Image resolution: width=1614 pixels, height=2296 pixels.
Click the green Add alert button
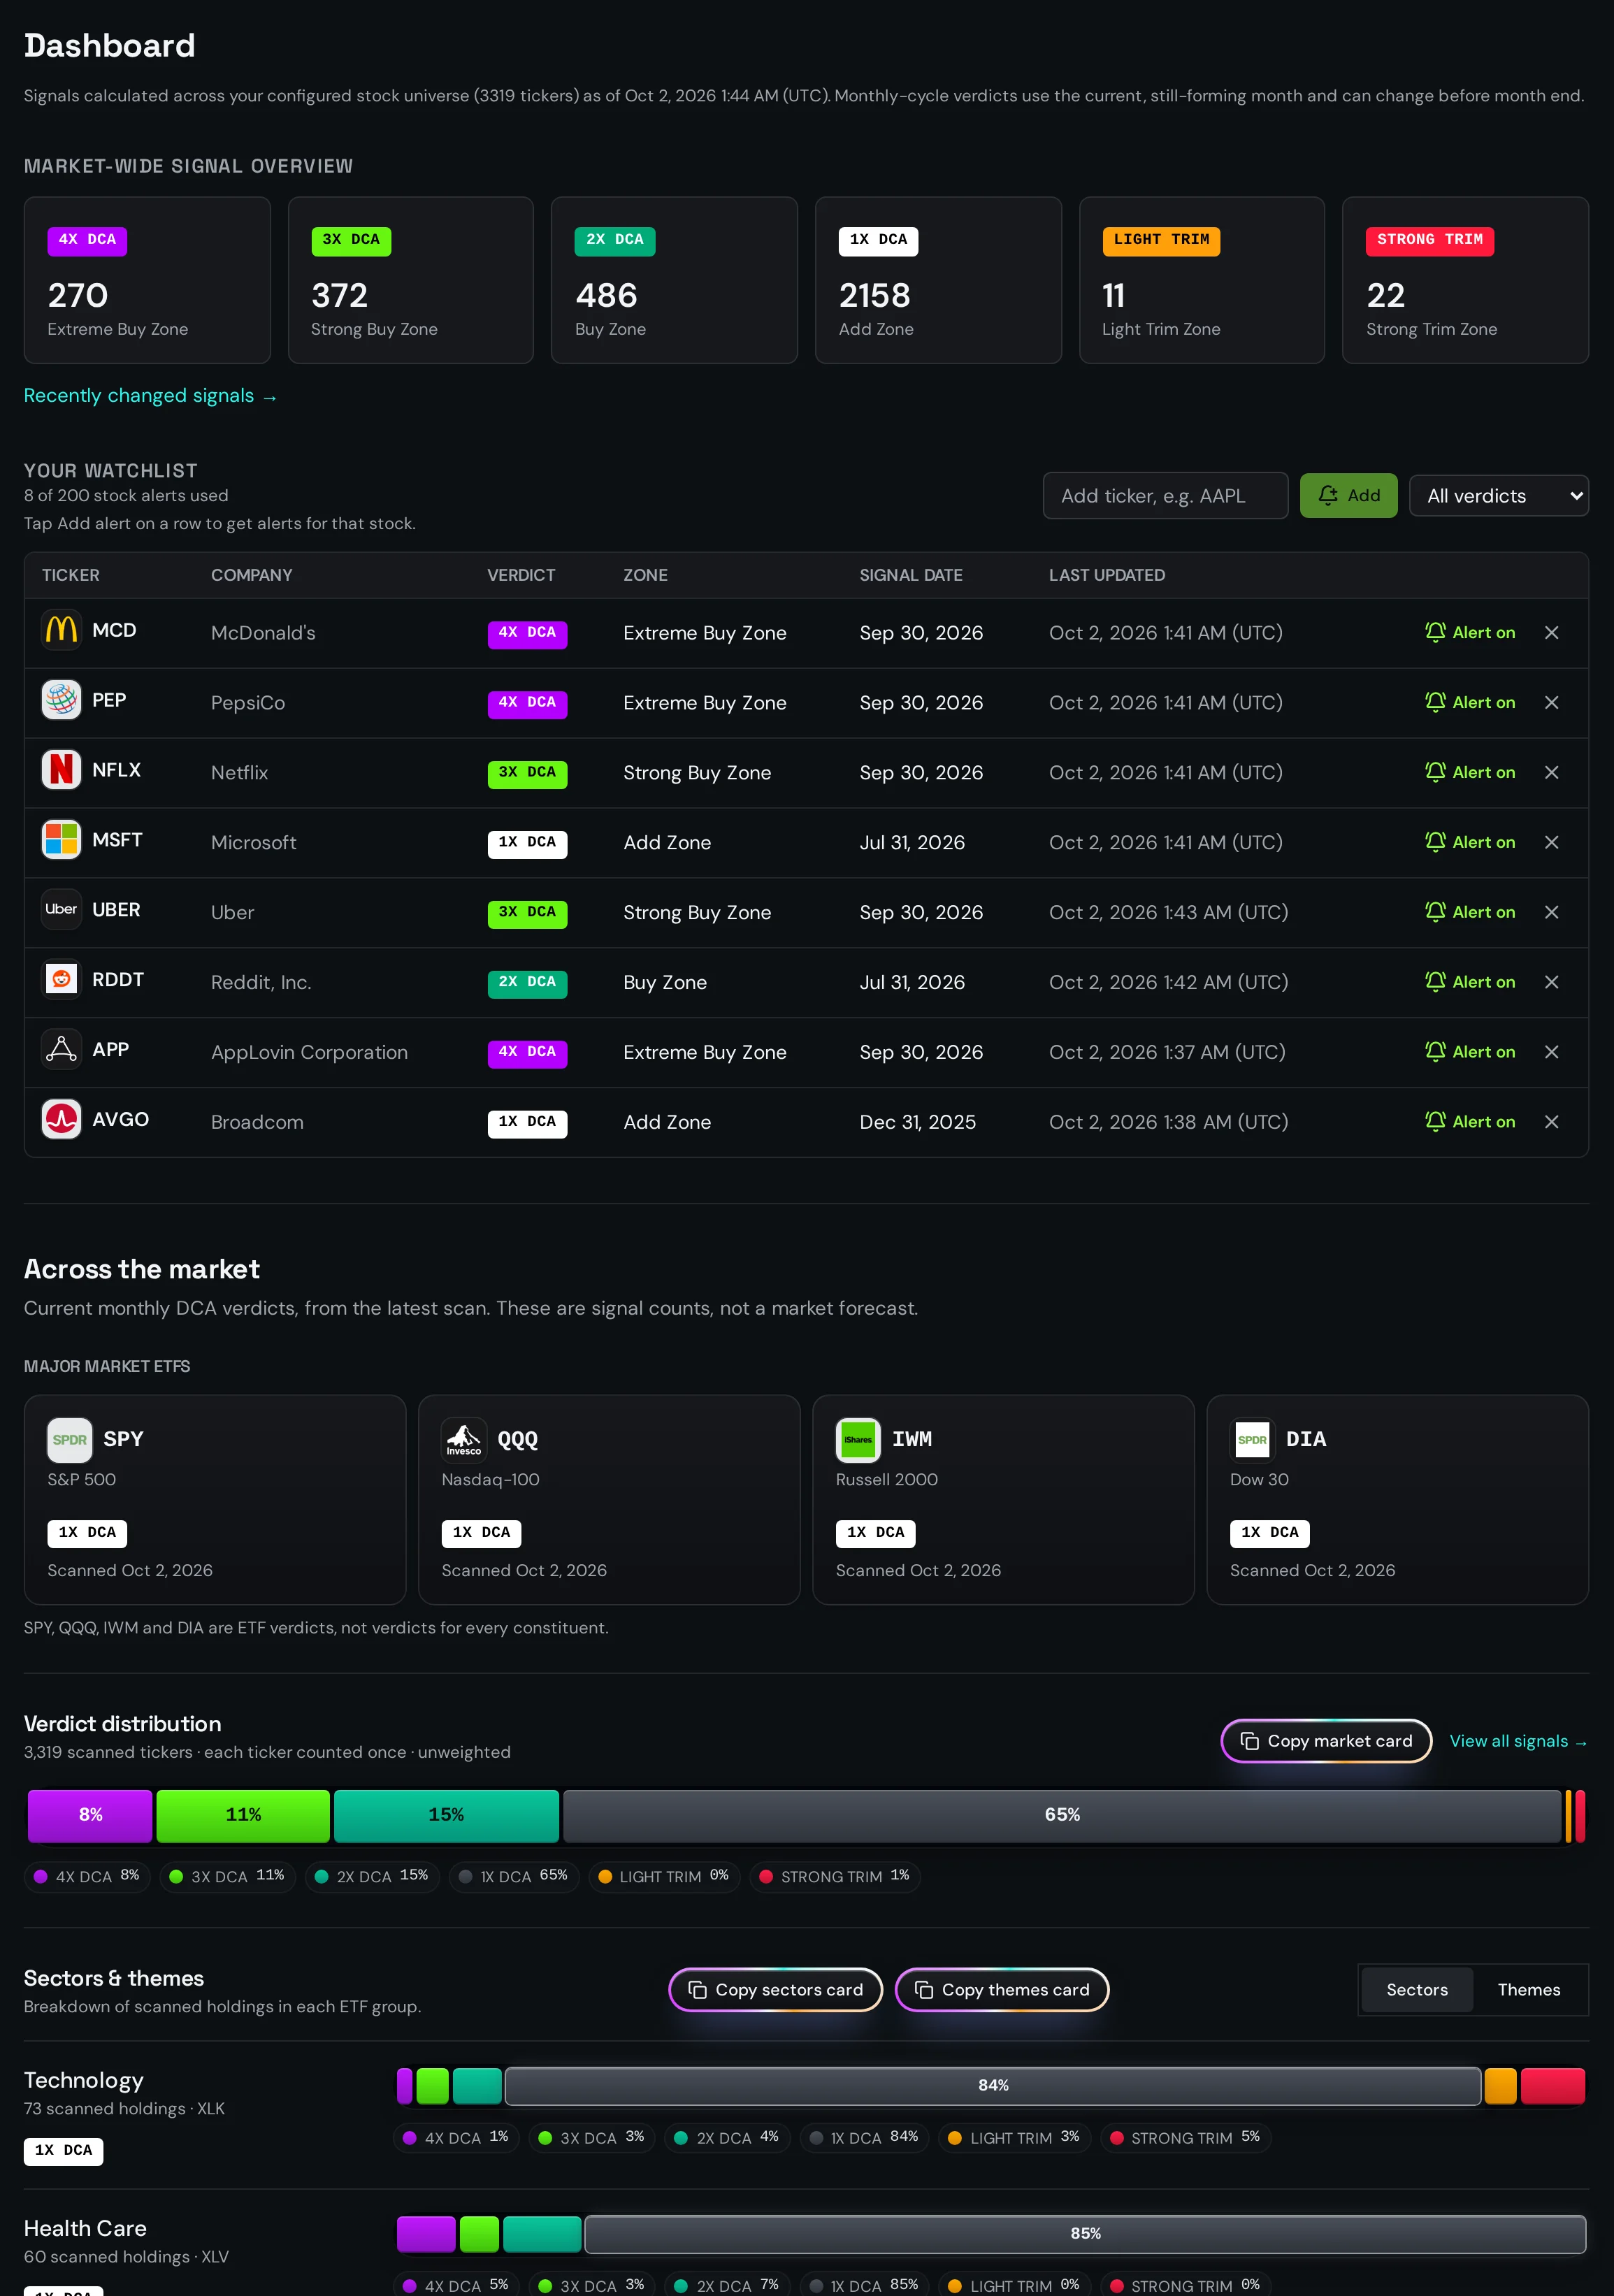tap(1348, 496)
